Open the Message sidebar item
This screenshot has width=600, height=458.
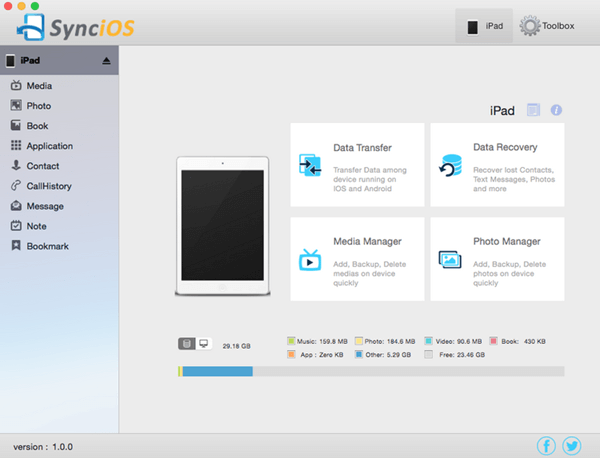point(45,206)
